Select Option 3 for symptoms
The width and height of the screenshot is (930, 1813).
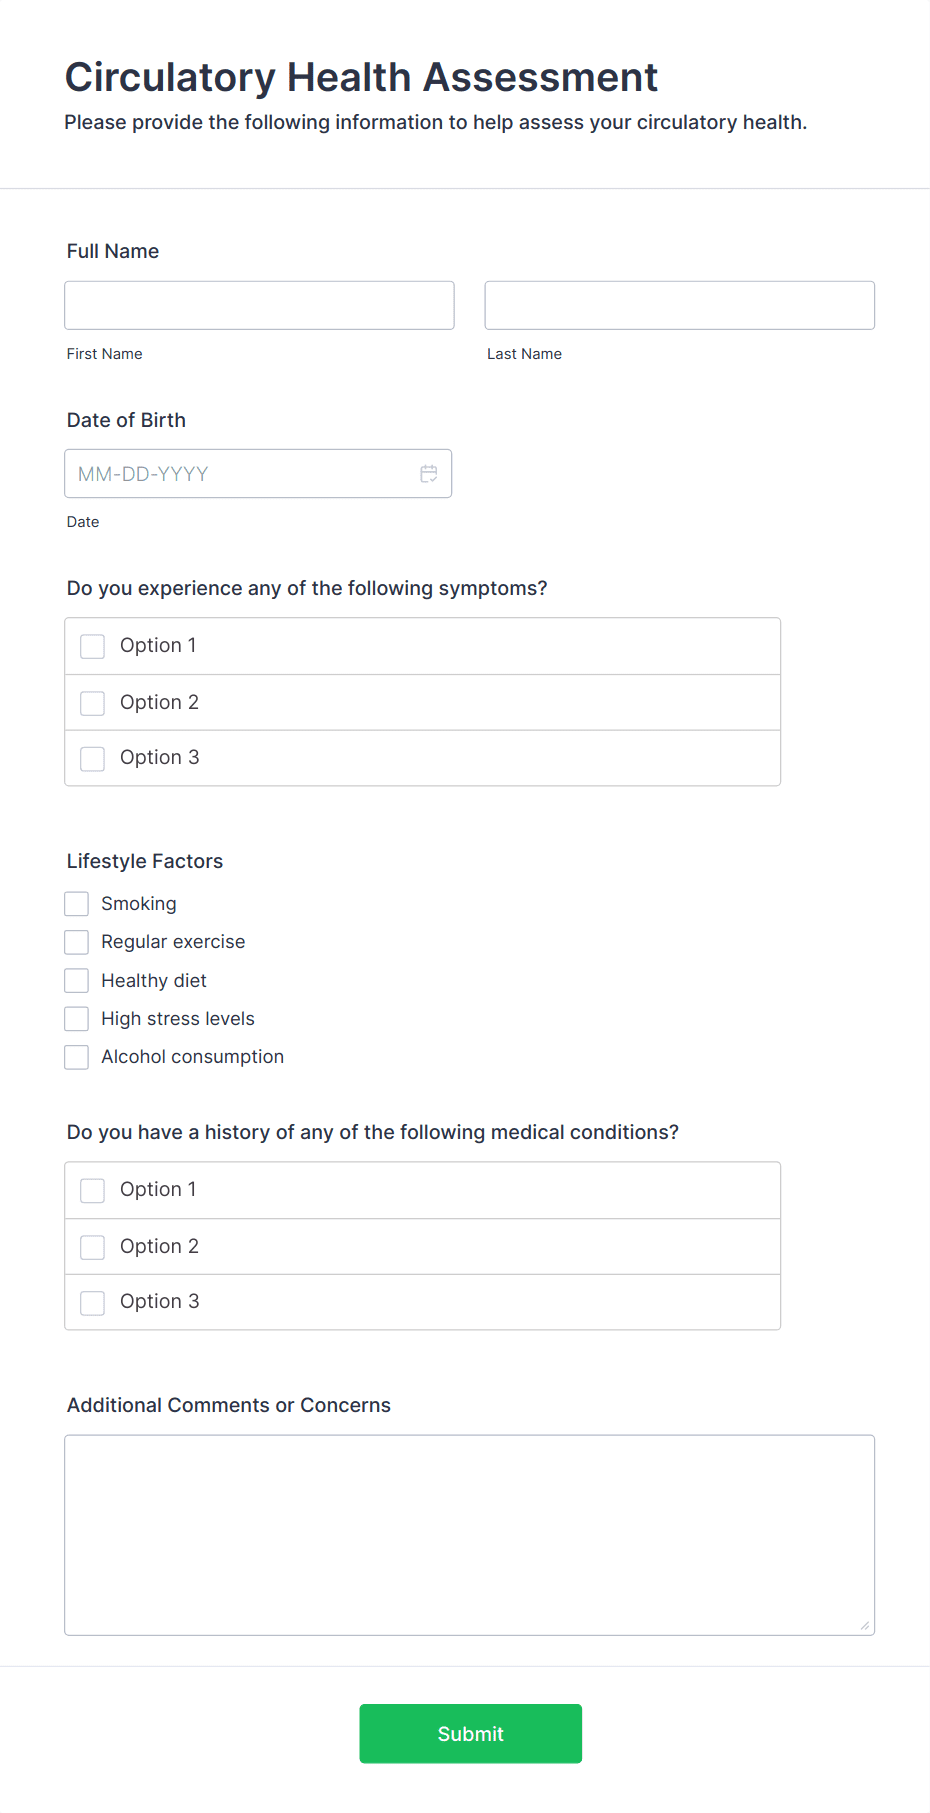tap(92, 758)
